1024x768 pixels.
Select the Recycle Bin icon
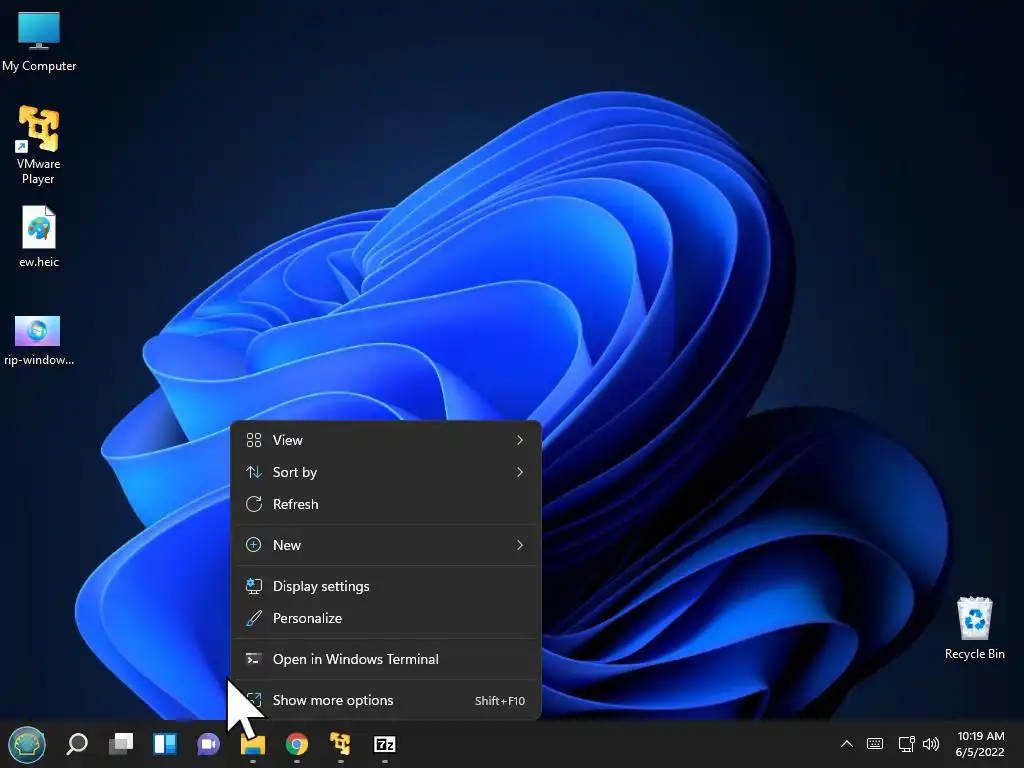coord(974,628)
